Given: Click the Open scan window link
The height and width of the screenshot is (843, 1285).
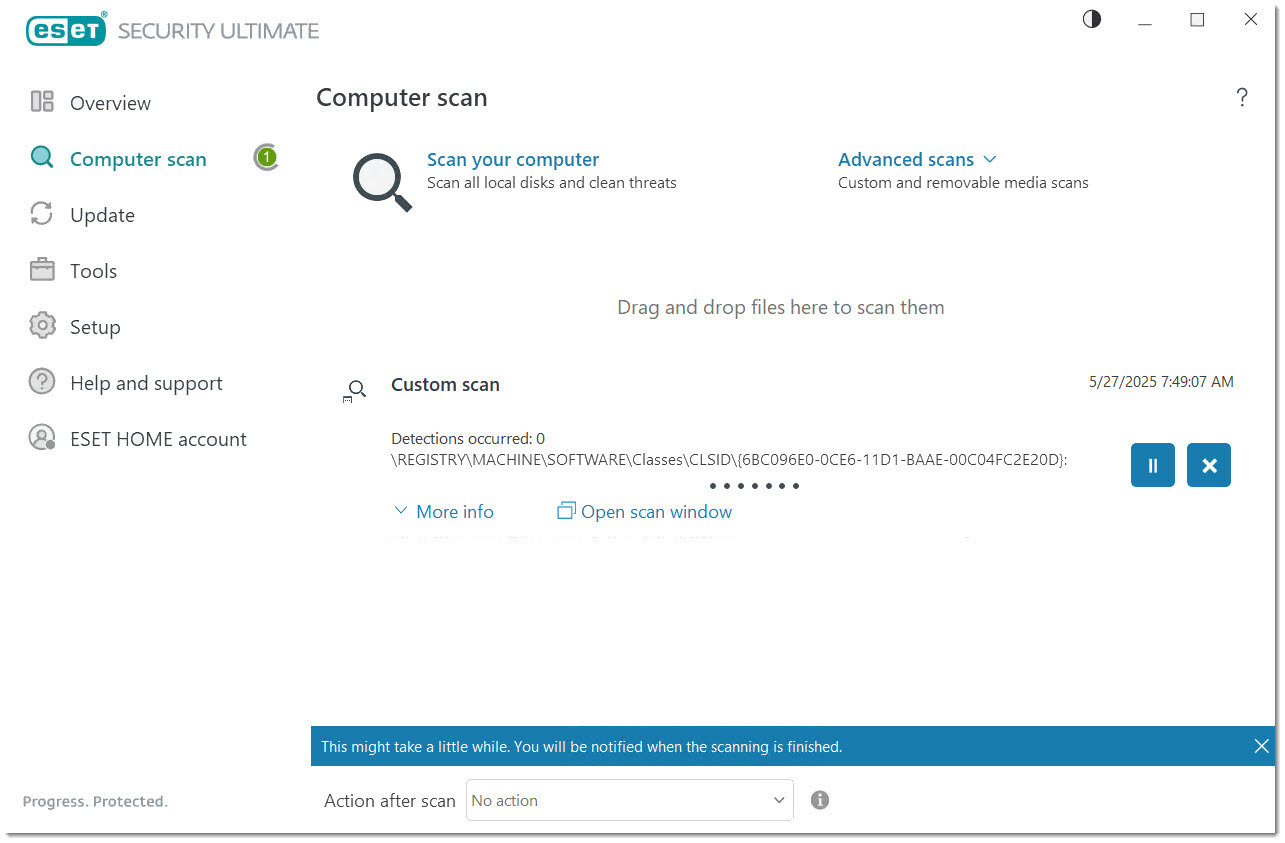Looking at the screenshot, I should point(656,511).
